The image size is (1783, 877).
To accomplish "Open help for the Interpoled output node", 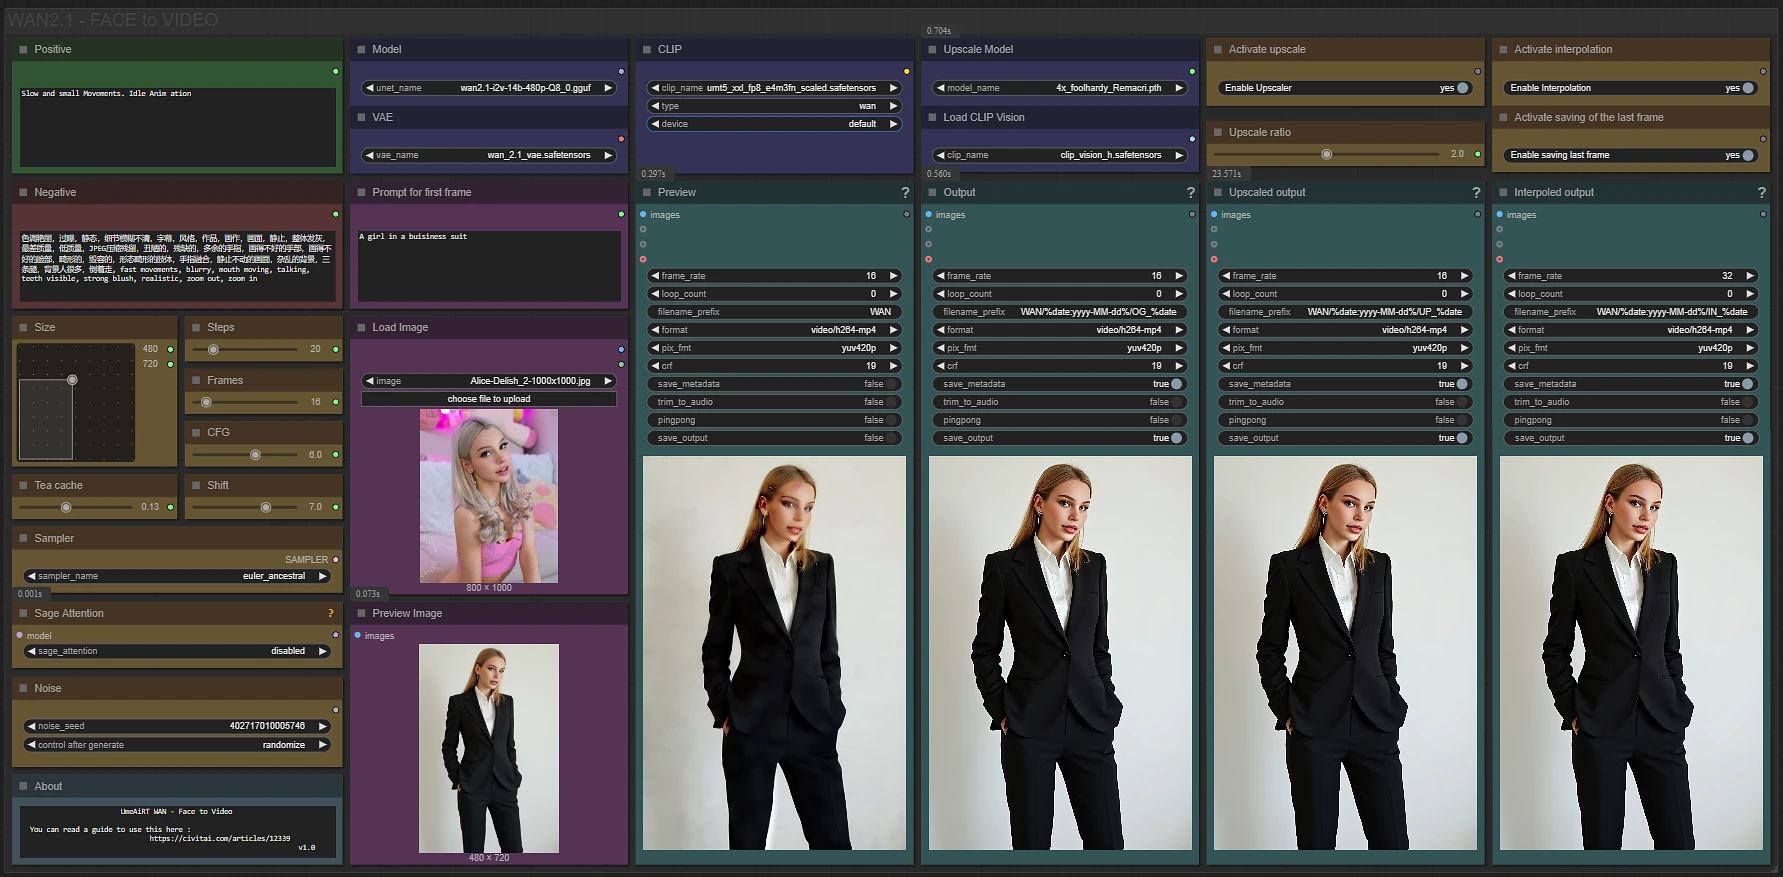I will click(x=1762, y=192).
